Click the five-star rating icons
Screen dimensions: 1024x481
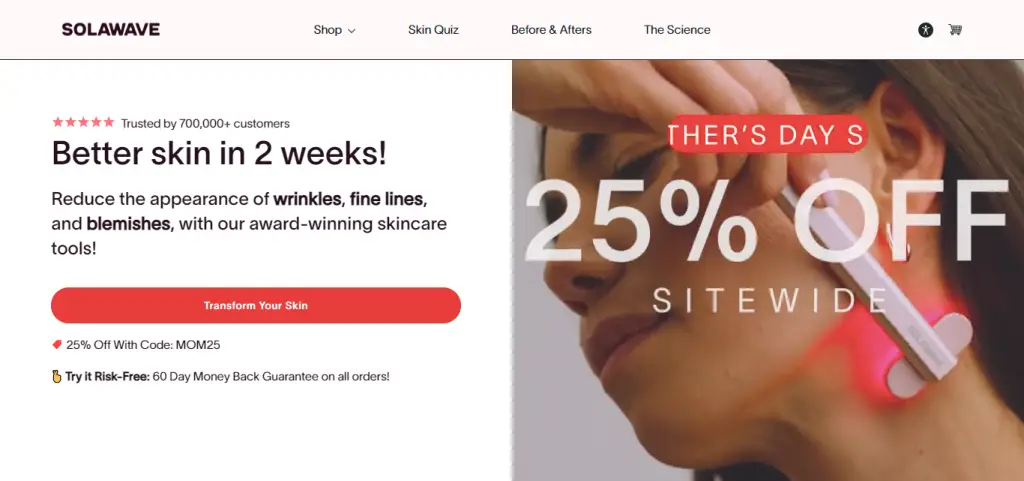[x=83, y=123]
